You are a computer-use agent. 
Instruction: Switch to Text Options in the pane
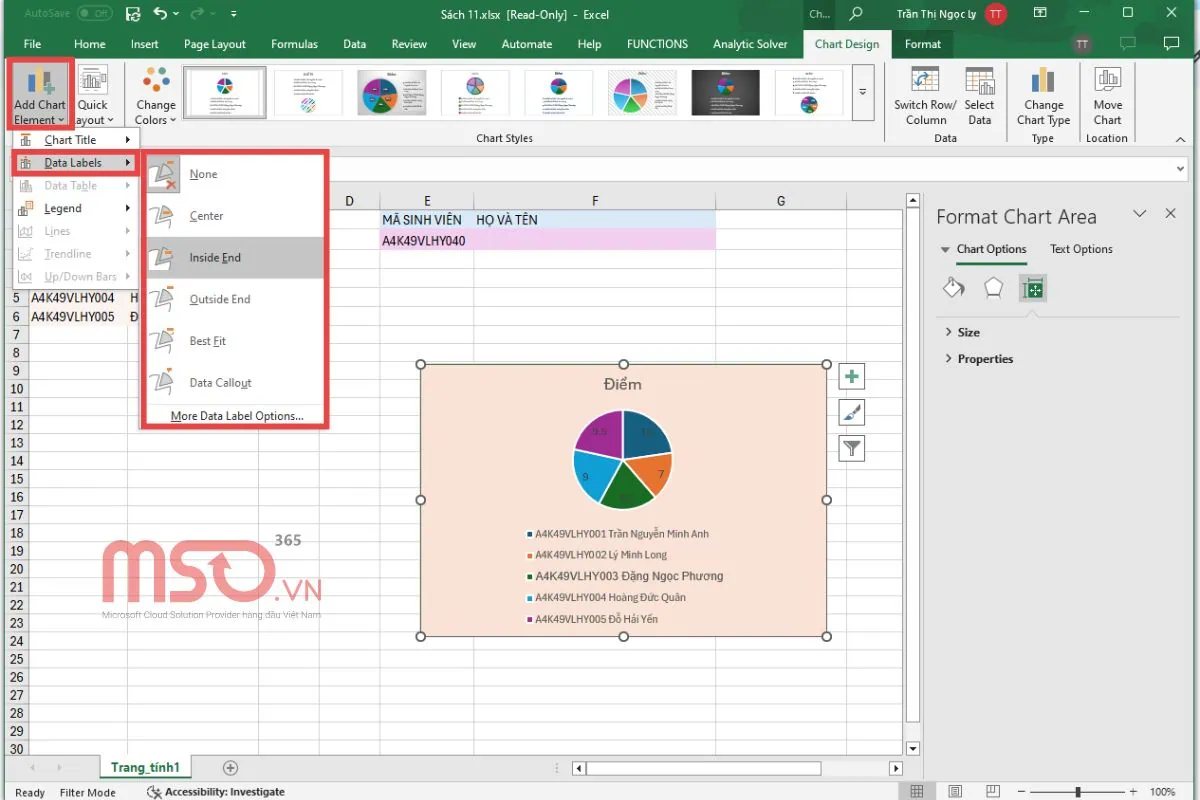tap(1080, 249)
